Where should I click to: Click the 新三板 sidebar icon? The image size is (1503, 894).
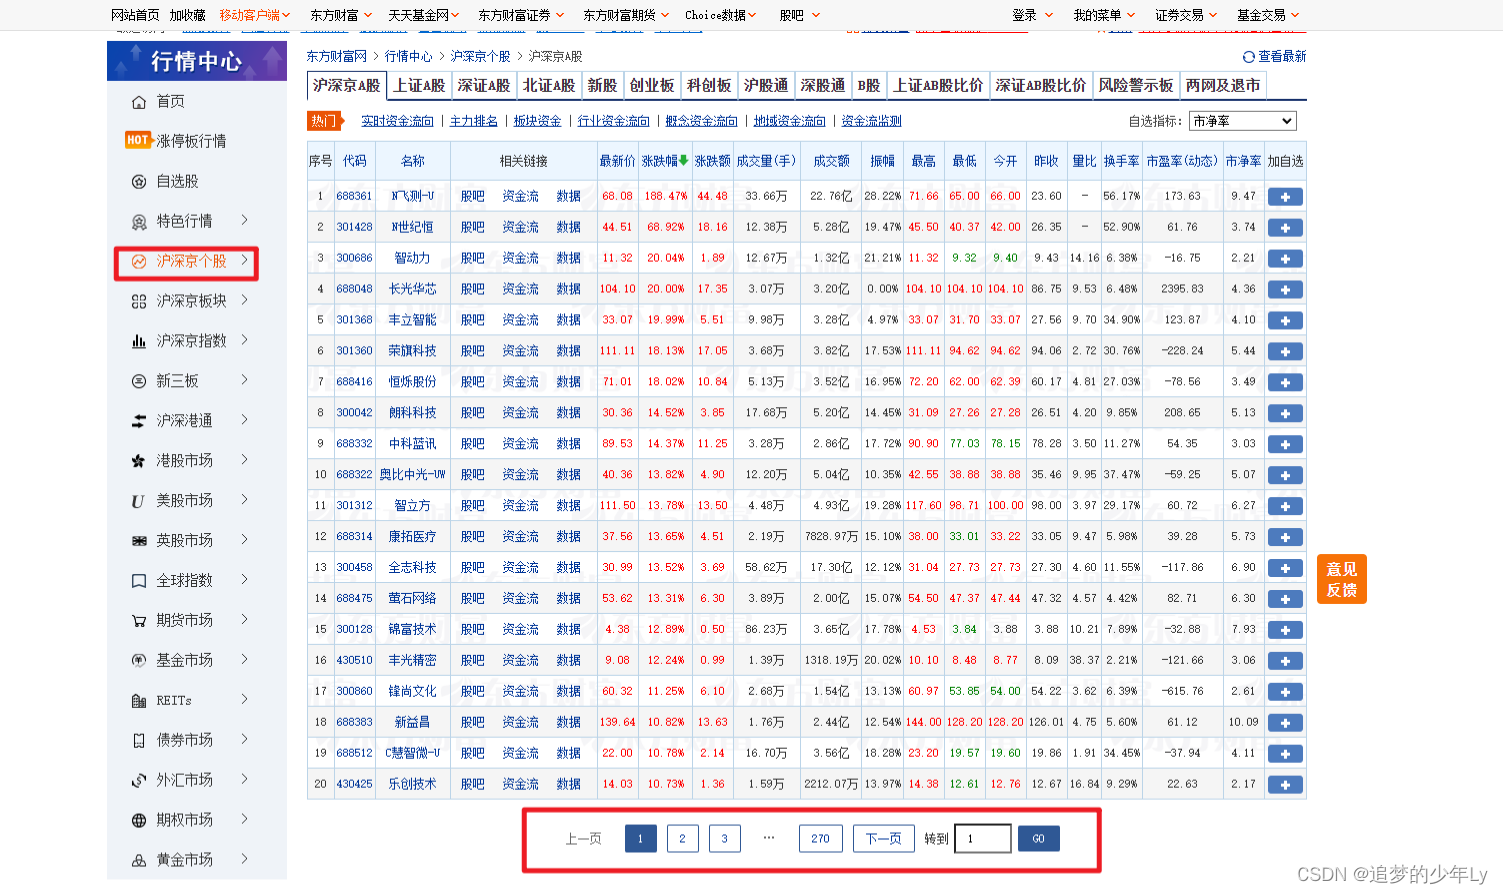click(x=139, y=381)
